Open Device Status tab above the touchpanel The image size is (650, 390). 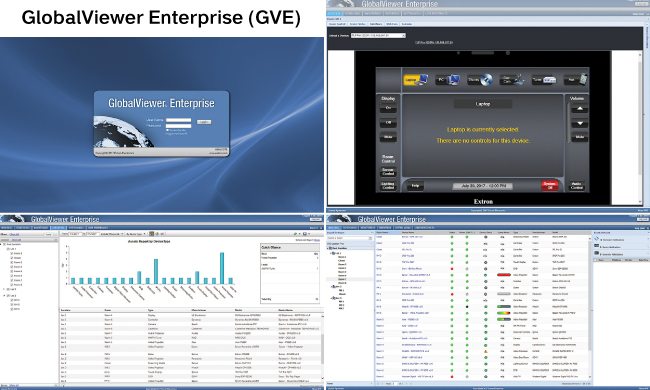click(358, 24)
